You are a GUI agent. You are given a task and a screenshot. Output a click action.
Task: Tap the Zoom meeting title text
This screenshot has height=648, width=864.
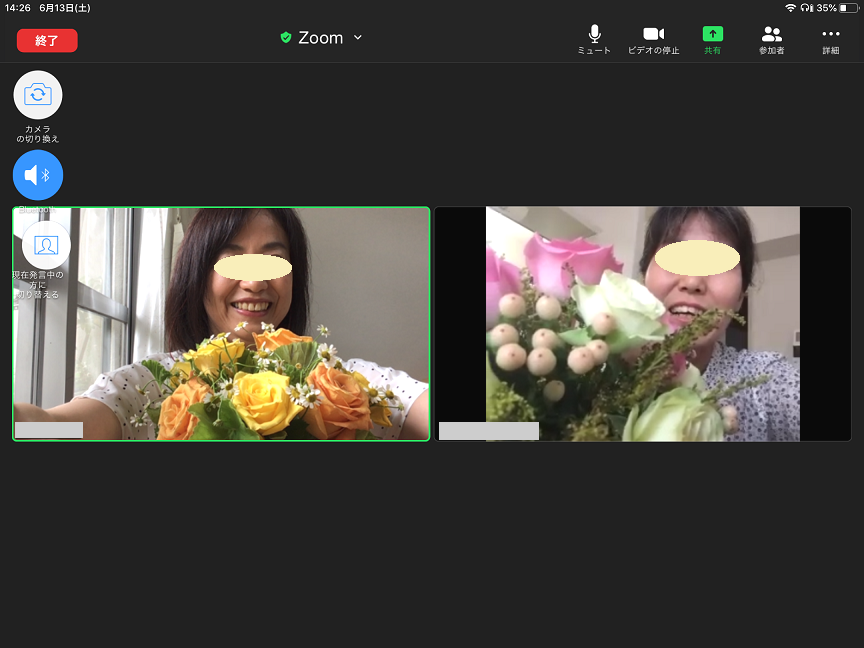[320, 38]
